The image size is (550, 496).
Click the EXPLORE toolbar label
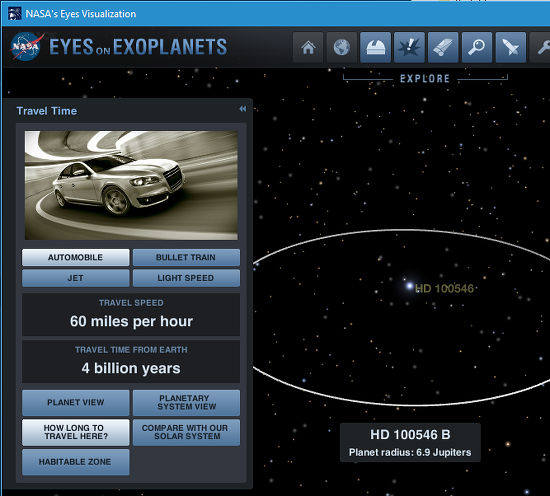(x=425, y=79)
